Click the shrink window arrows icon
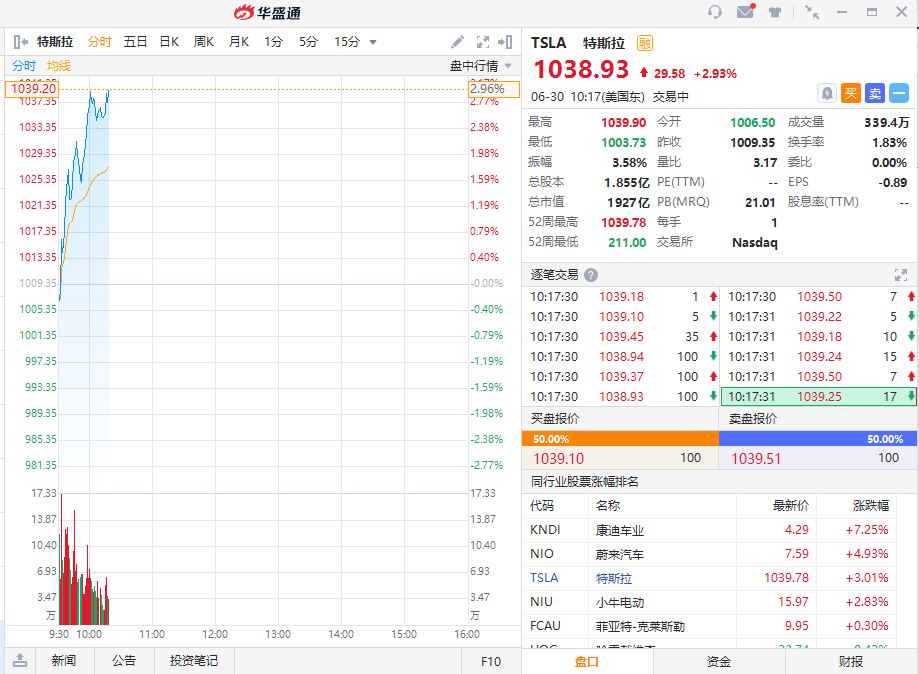This screenshot has width=919, height=674. pyautogui.click(x=812, y=12)
